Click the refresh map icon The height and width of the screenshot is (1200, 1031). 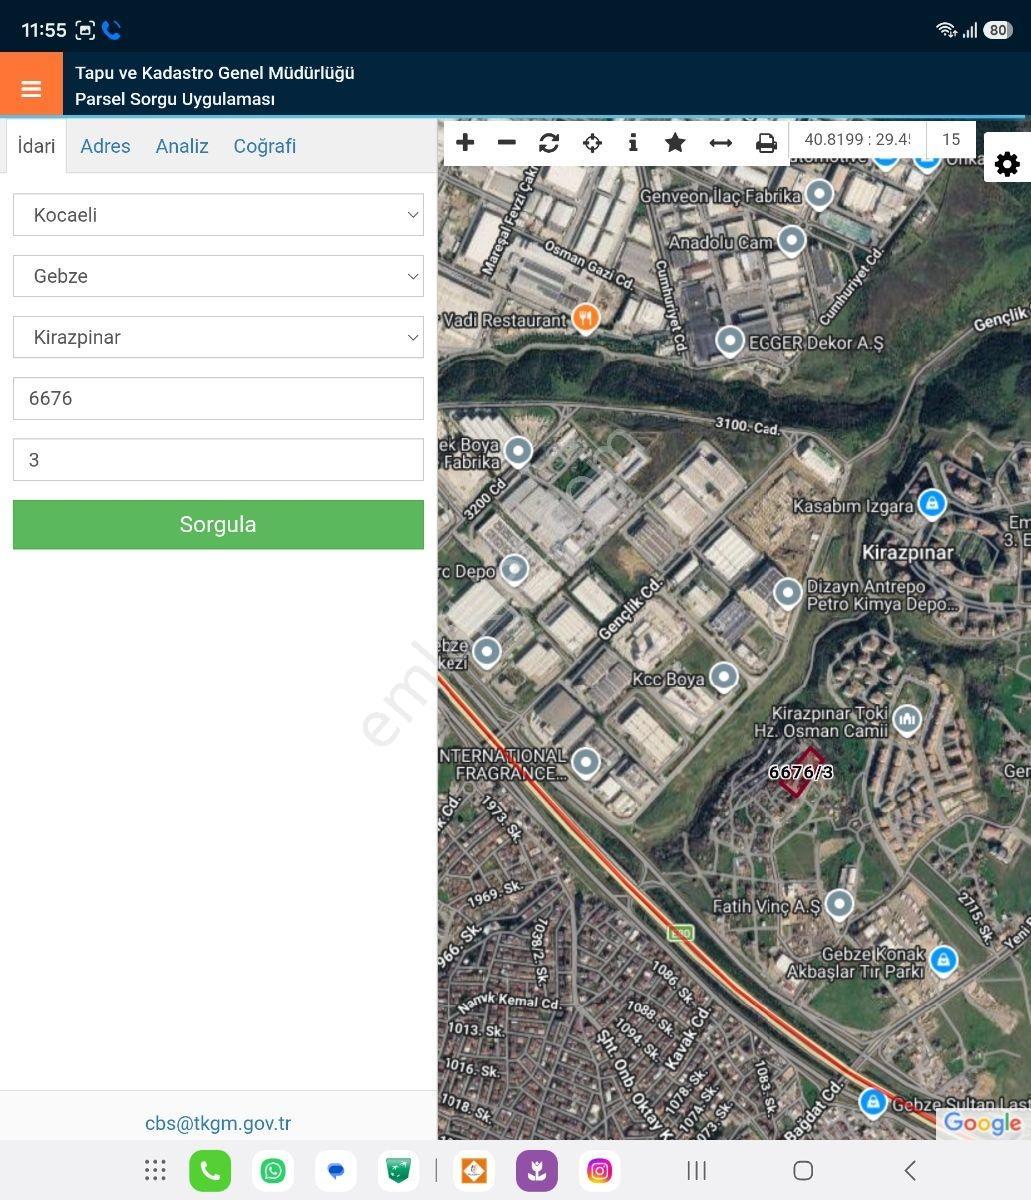(549, 143)
